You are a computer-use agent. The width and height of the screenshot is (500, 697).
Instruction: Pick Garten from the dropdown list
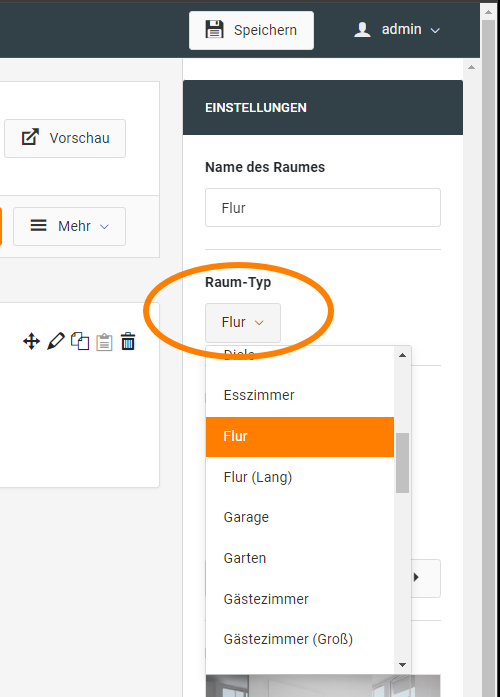(300, 558)
